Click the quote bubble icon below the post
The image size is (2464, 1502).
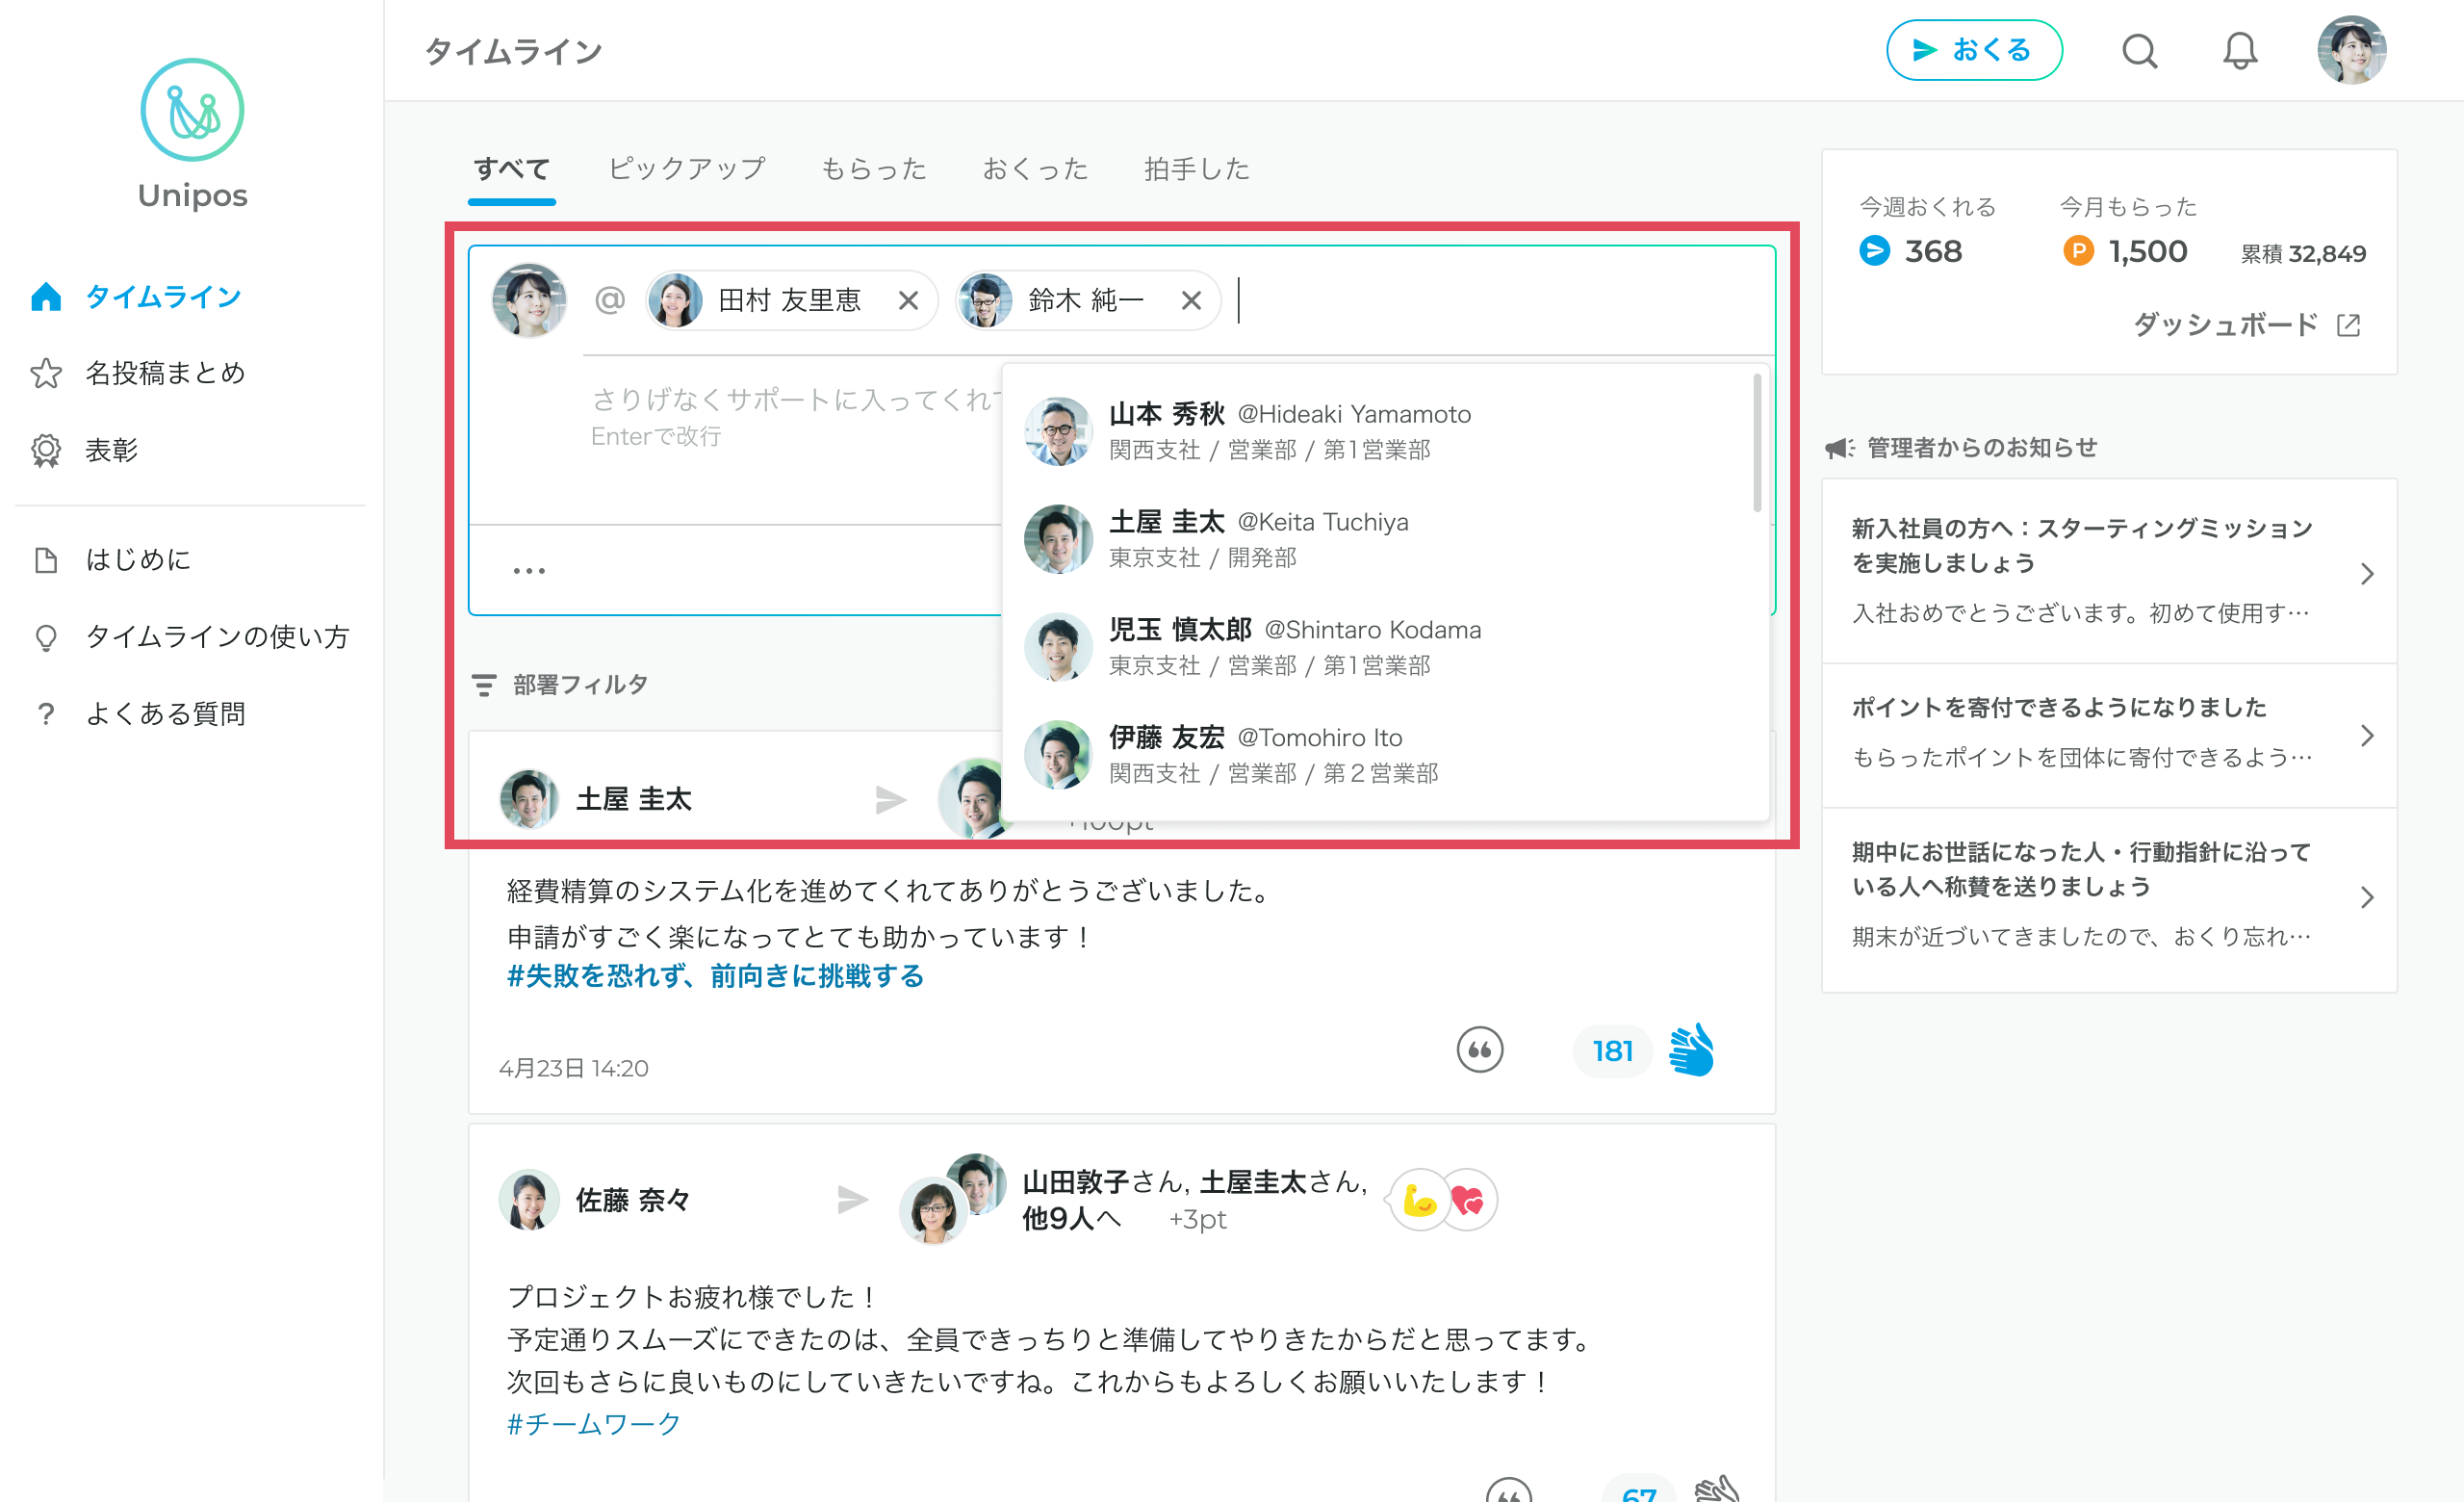pos(1481,1050)
